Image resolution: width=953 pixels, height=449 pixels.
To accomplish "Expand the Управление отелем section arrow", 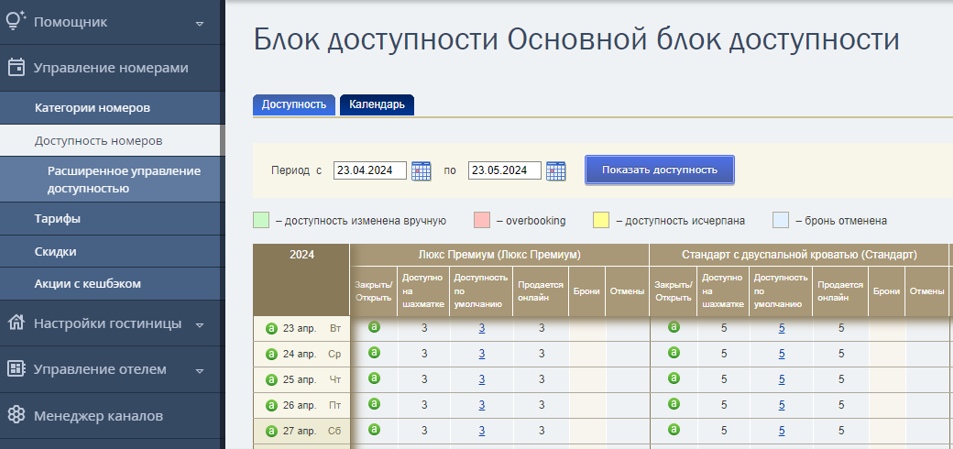I will coord(199,371).
